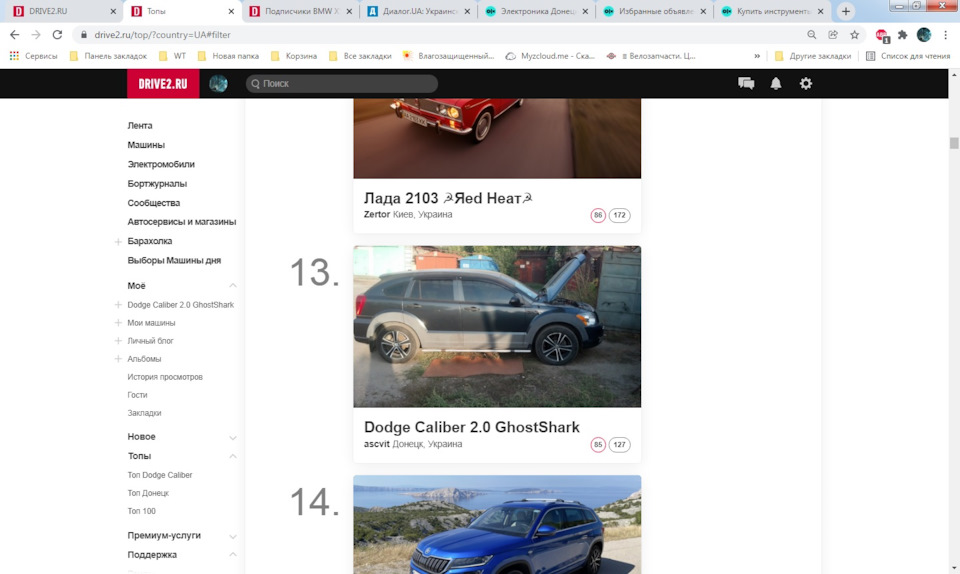This screenshot has width=960, height=574.
Task: Open the red Лада 2103 photo
Action: (497, 138)
